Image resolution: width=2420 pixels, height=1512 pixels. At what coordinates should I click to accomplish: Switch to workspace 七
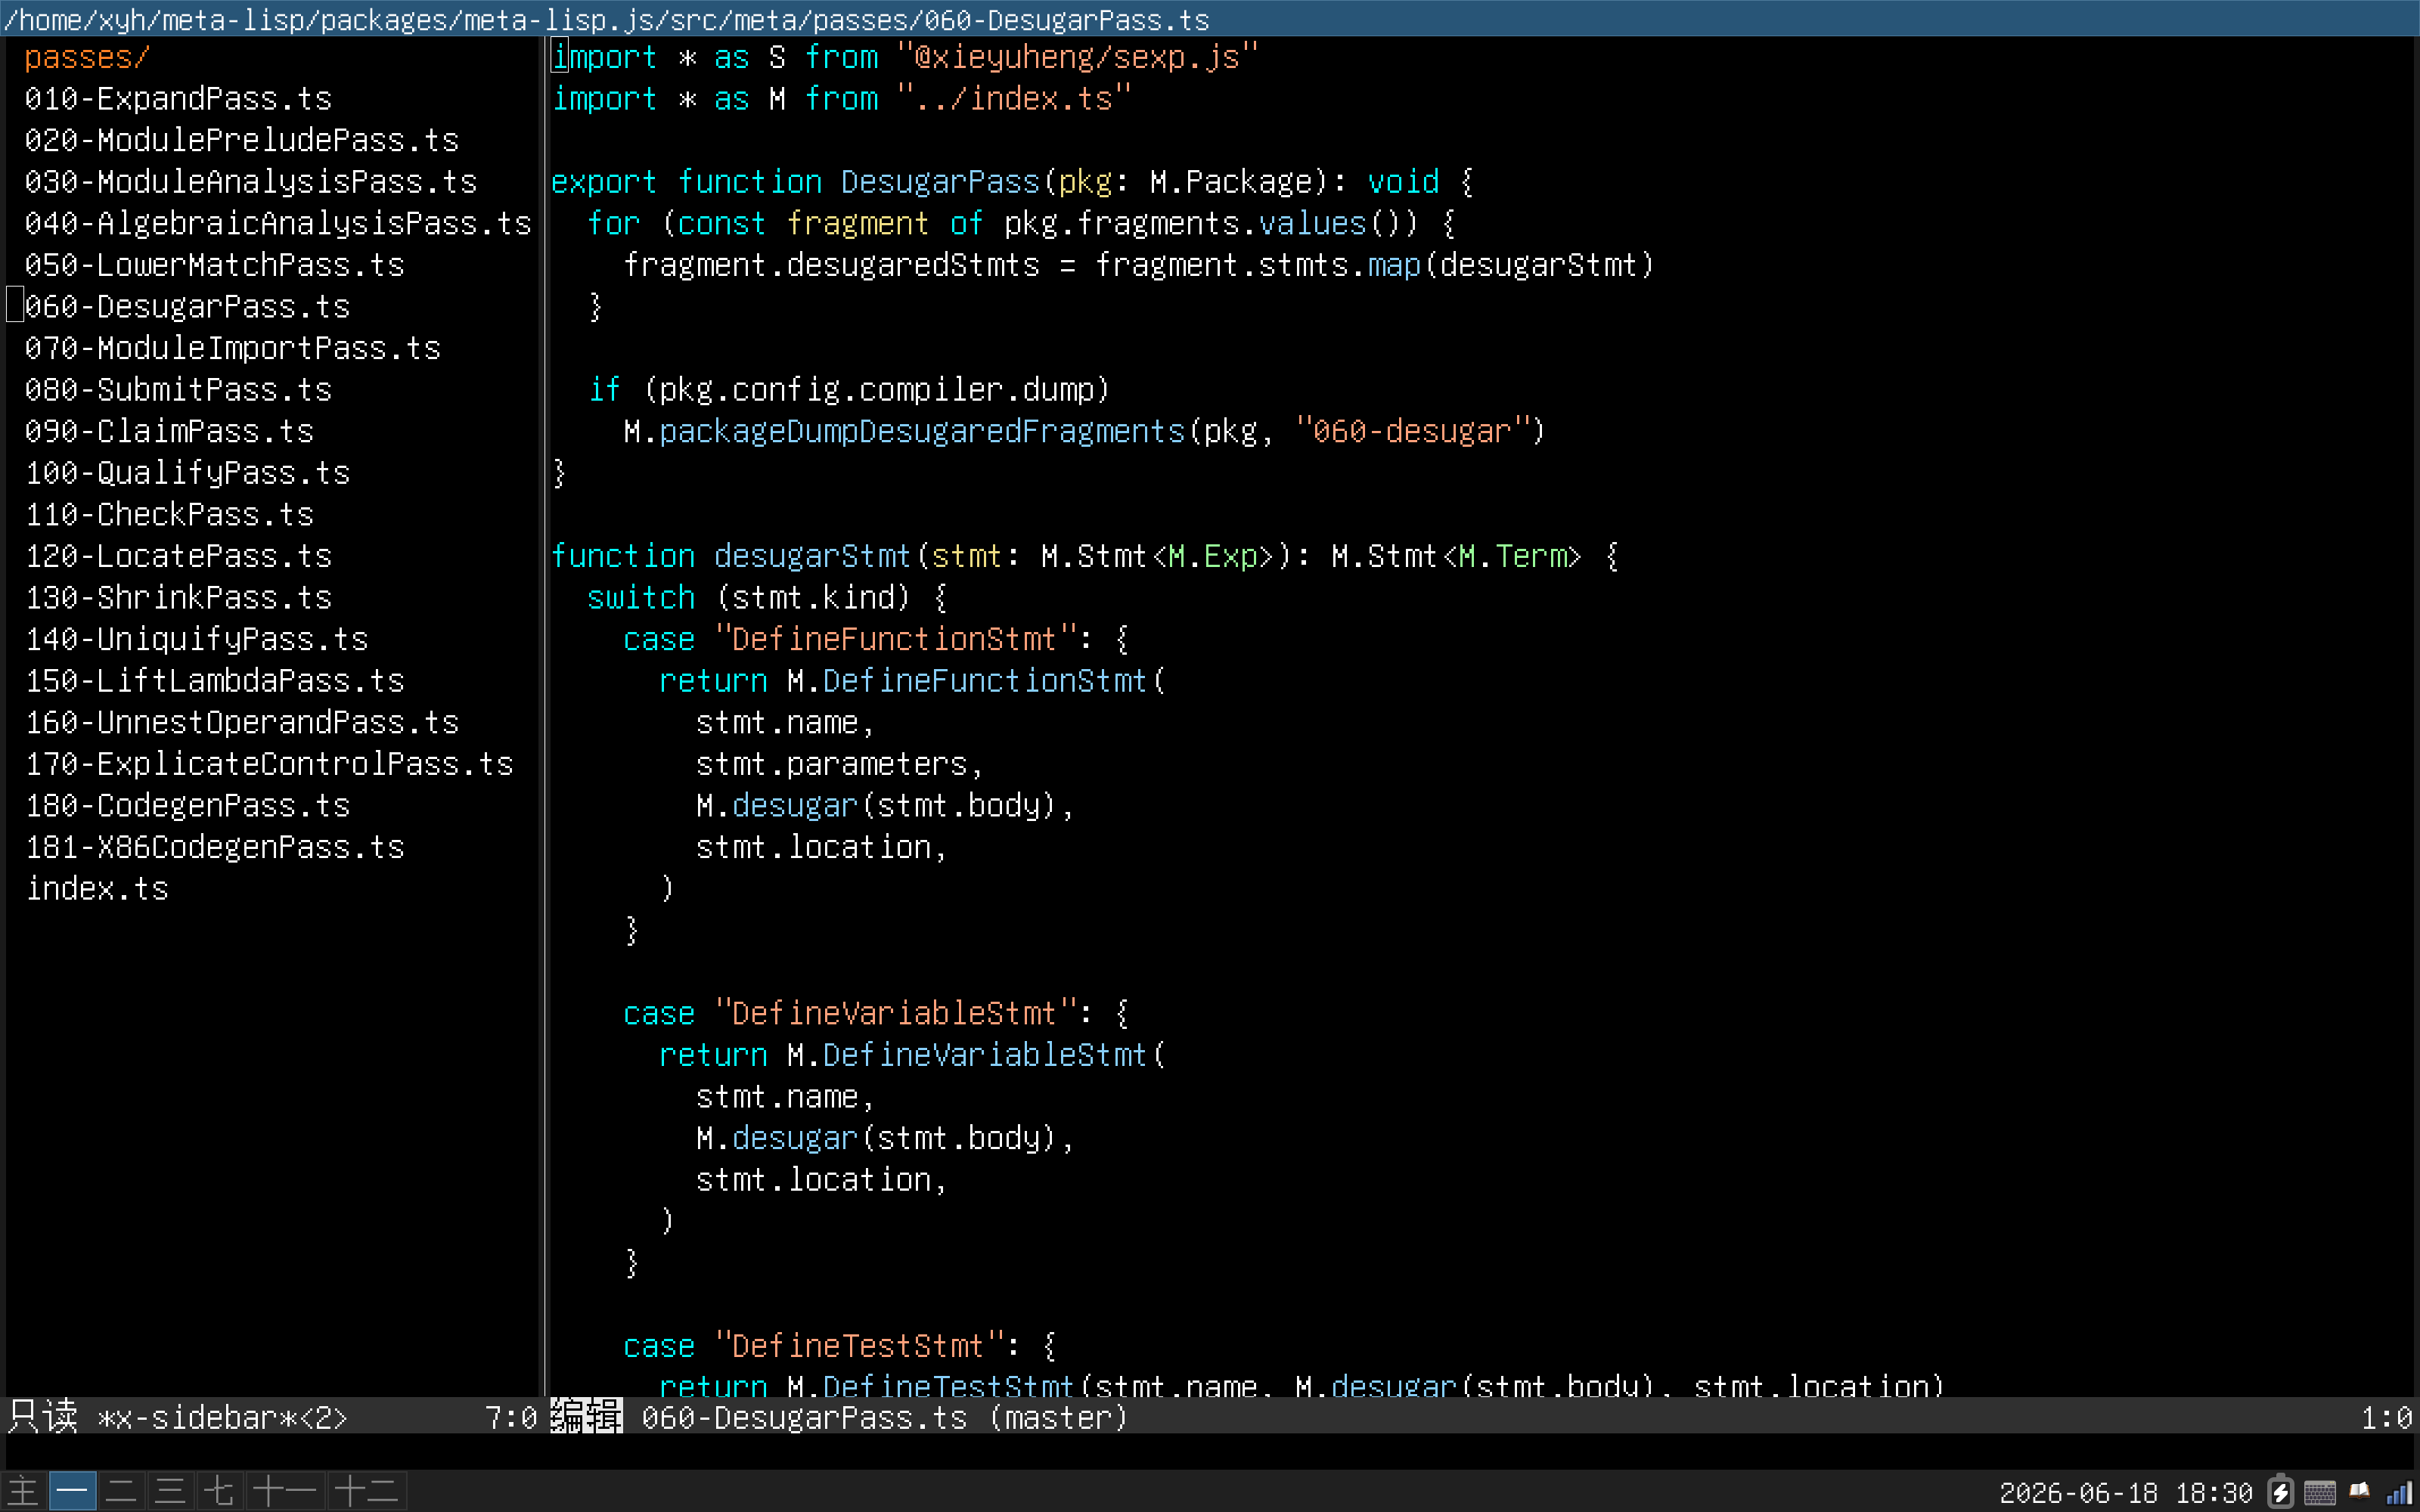[x=219, y=1491]
